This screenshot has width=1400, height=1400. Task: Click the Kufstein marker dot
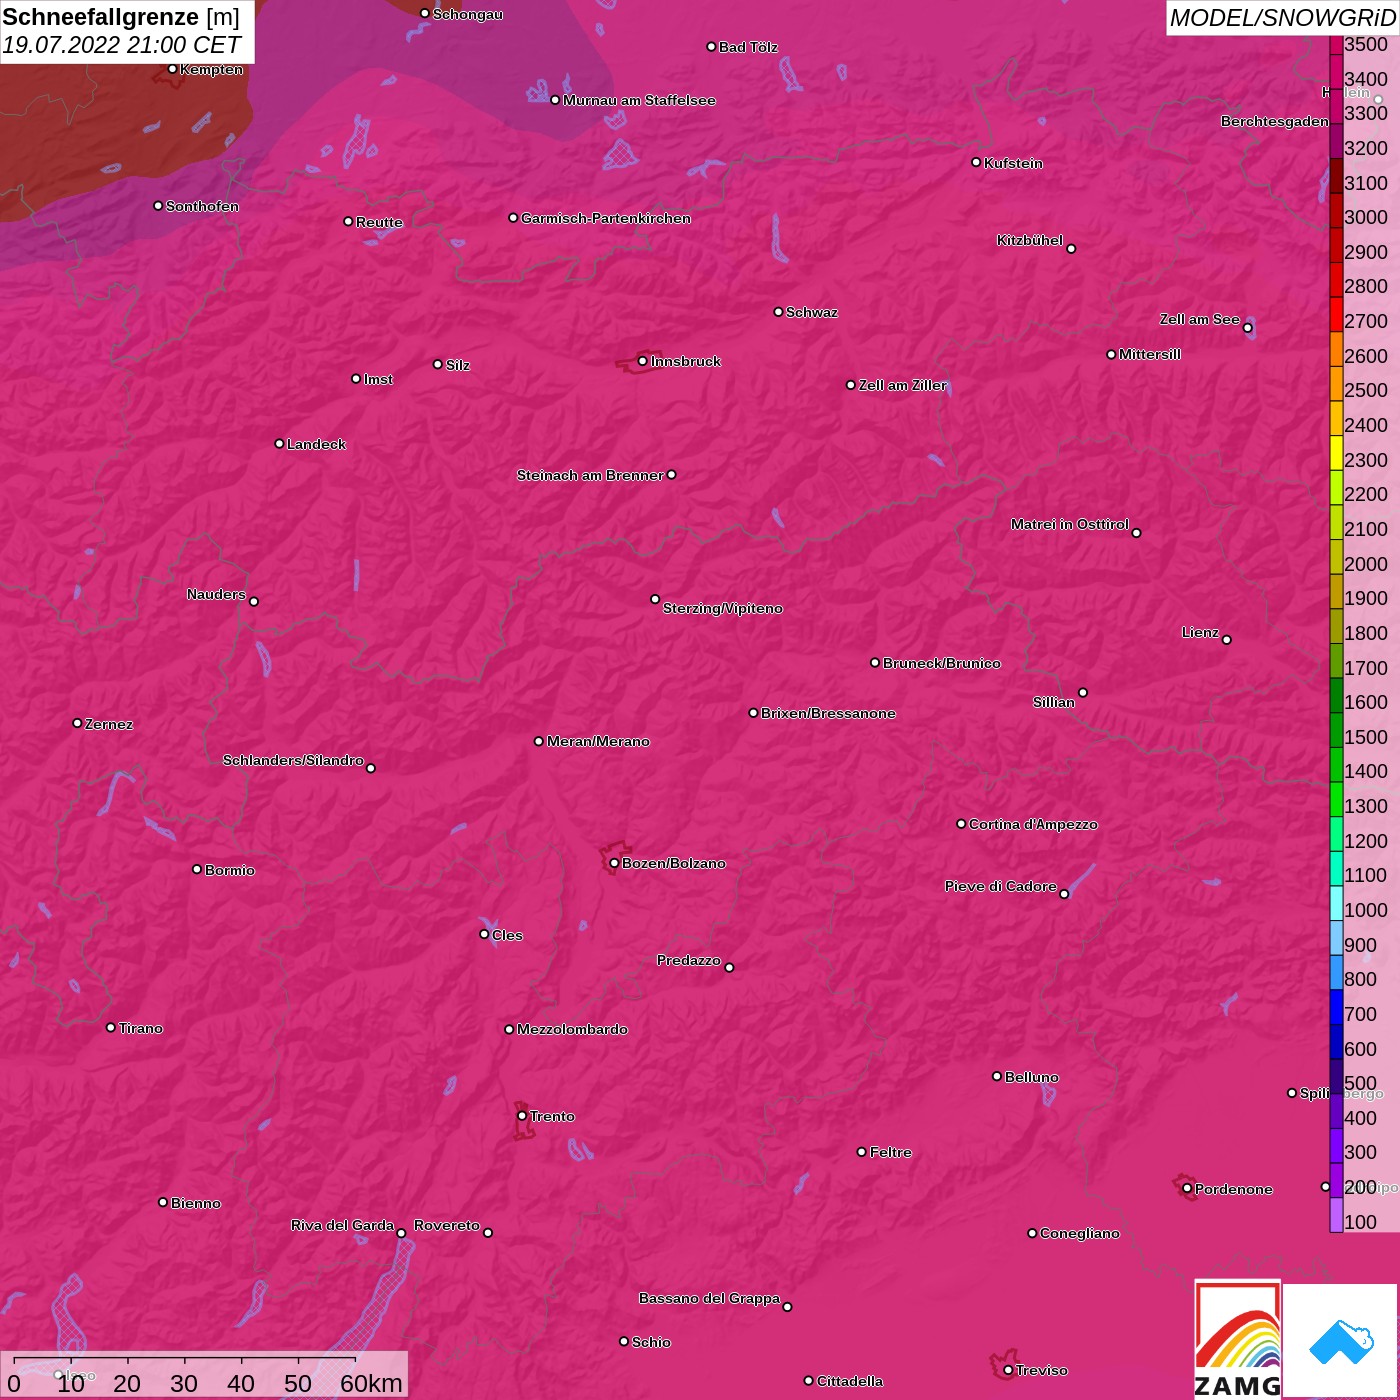pyautogui.click(x=976, y=162)
